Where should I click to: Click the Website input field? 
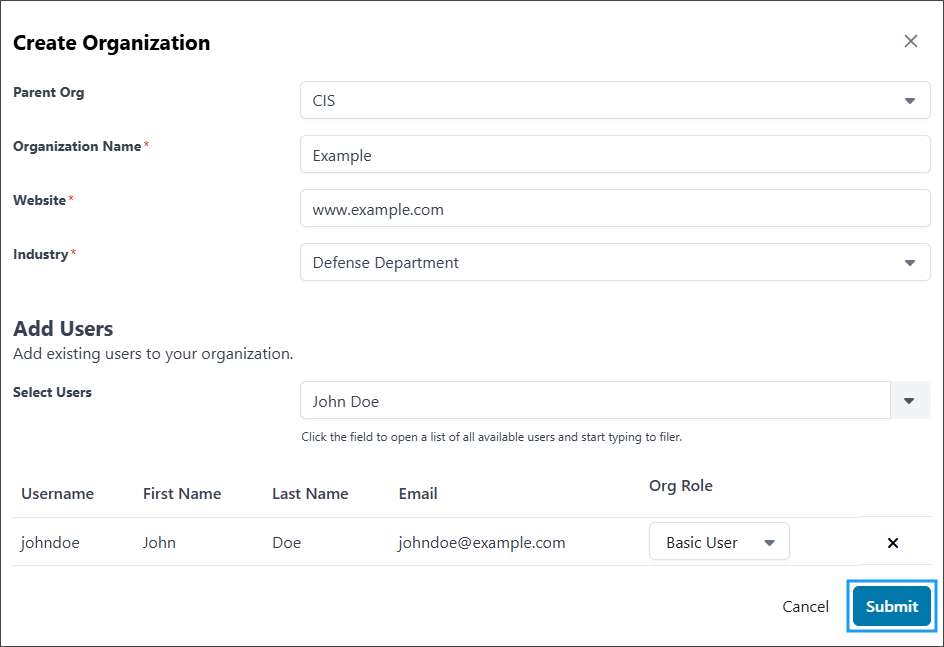pyautogui.click(x=615, y=208)
